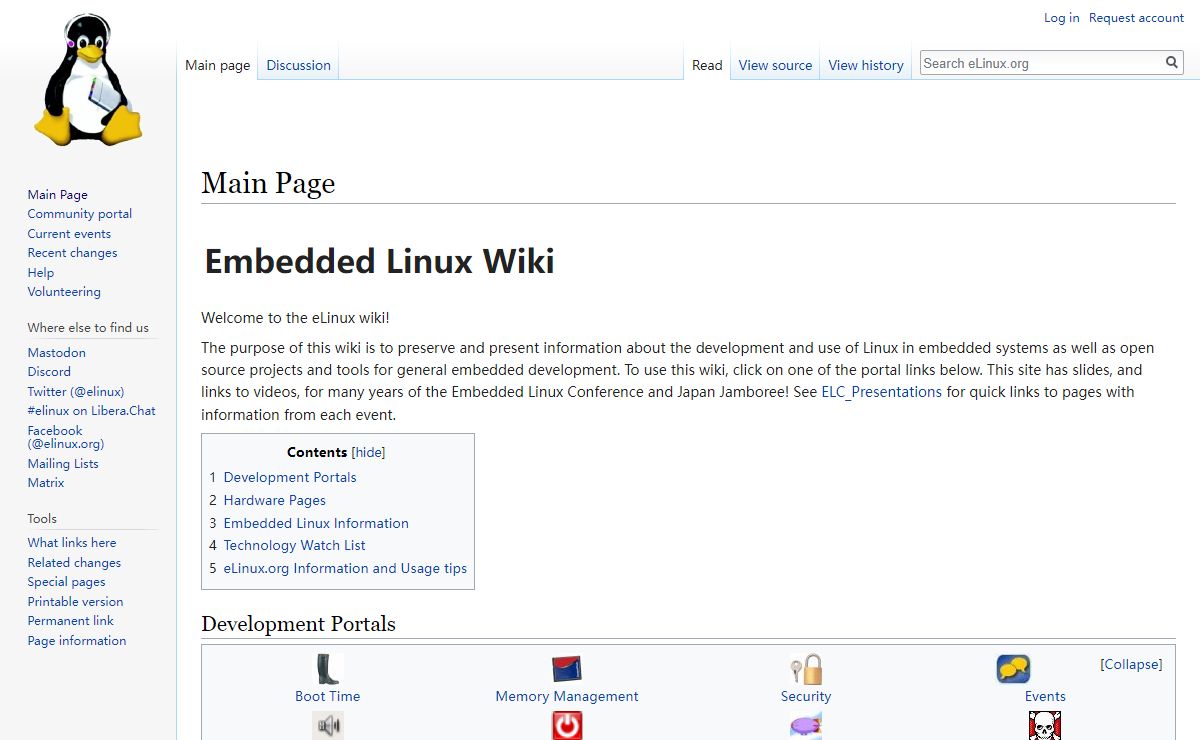Jump to Embedded Linux Information entry
Screen dimensions: 1200x740
click(x=309, y=523)
